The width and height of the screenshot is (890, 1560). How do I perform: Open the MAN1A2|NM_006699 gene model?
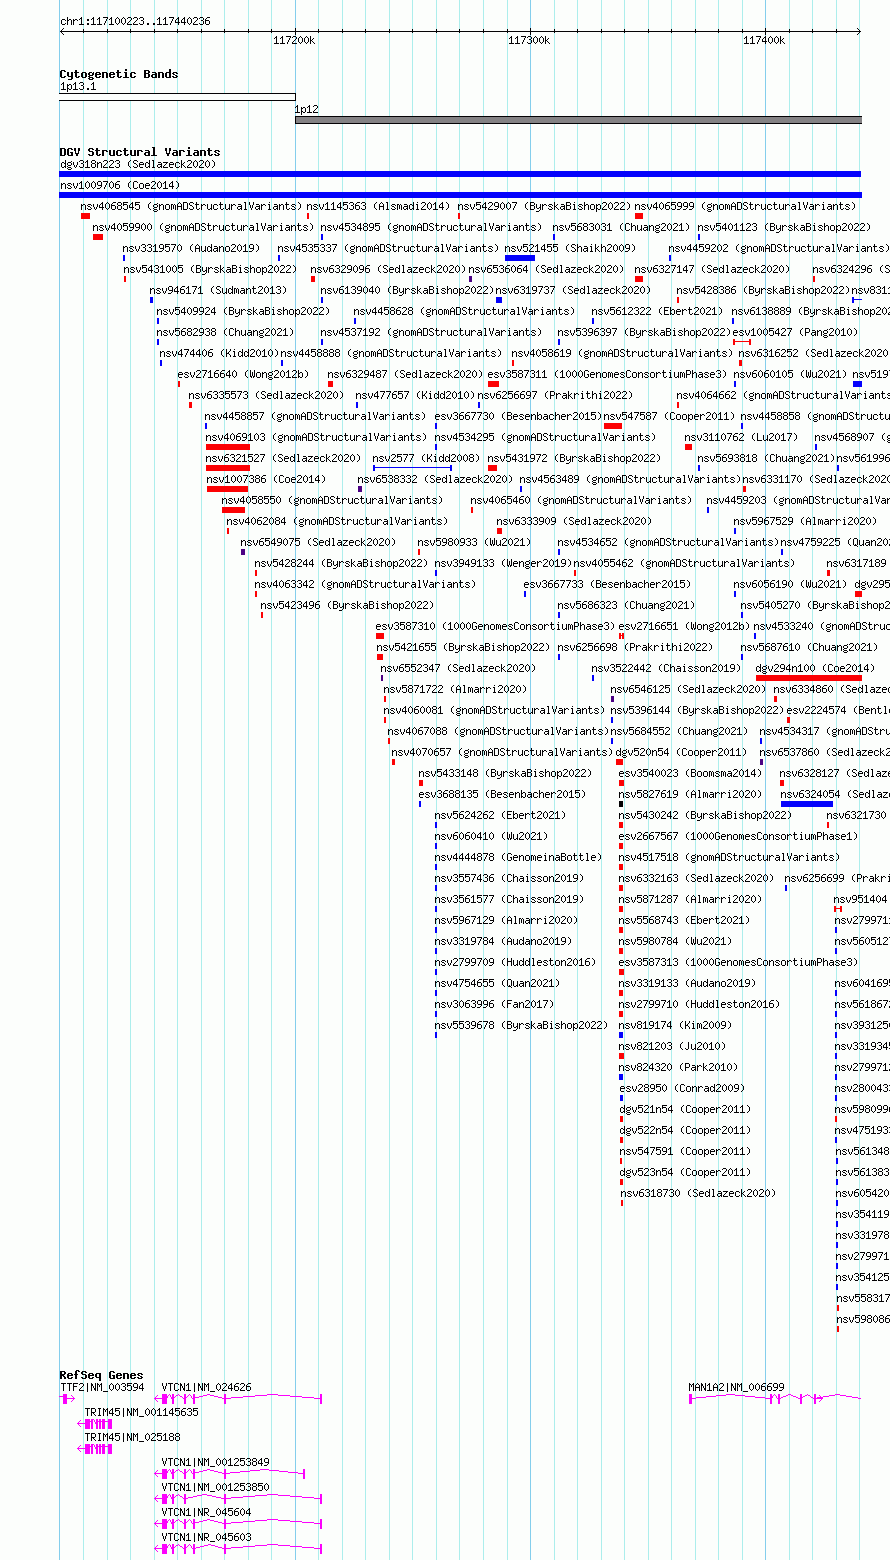[x=775, y=1399]
